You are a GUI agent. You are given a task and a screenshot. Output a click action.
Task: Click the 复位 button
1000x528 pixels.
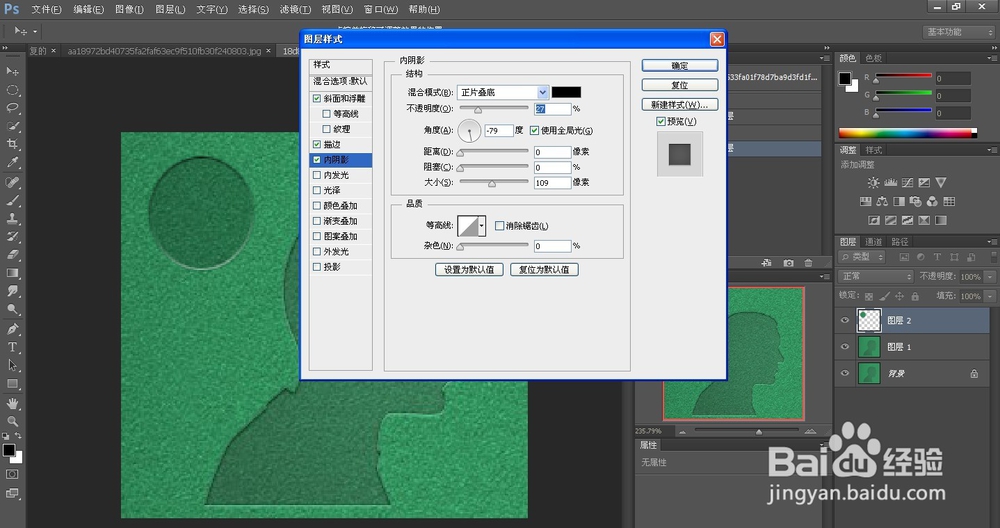click(x=680, y=85)
